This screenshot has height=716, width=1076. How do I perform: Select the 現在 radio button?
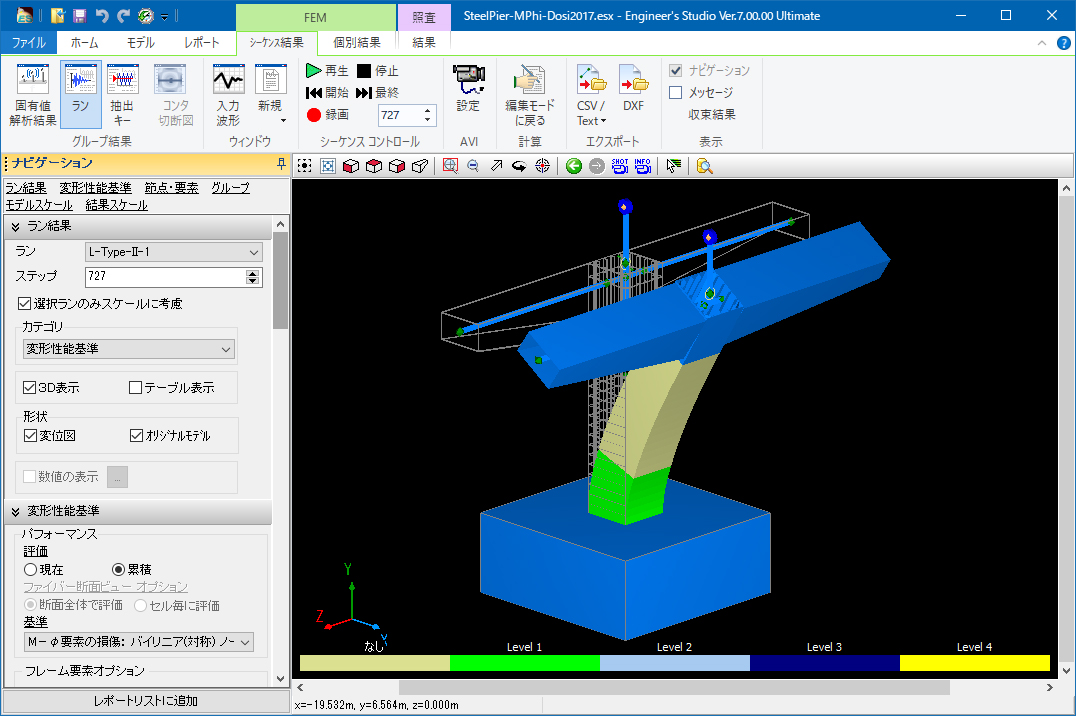[x=31, y=568]
